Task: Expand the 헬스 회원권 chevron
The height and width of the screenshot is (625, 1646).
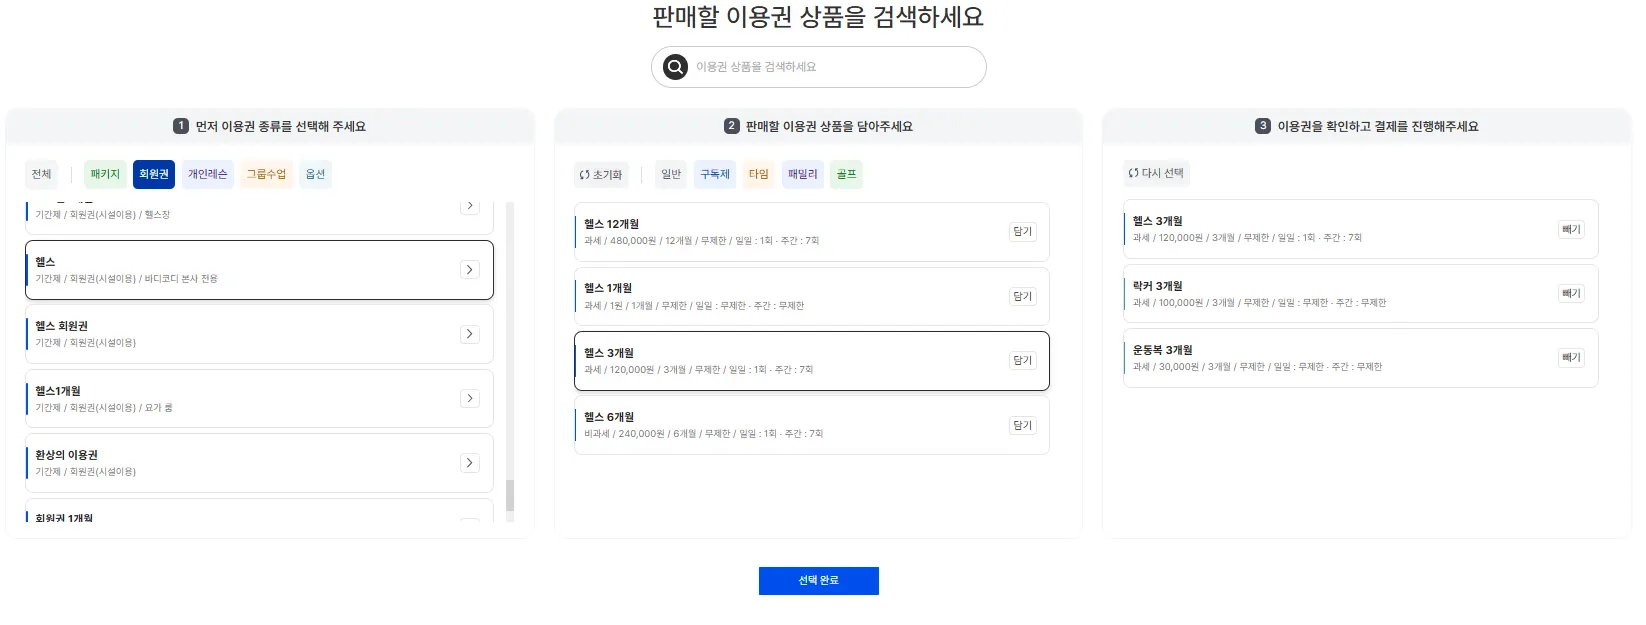Action: [x=469, y=334]
